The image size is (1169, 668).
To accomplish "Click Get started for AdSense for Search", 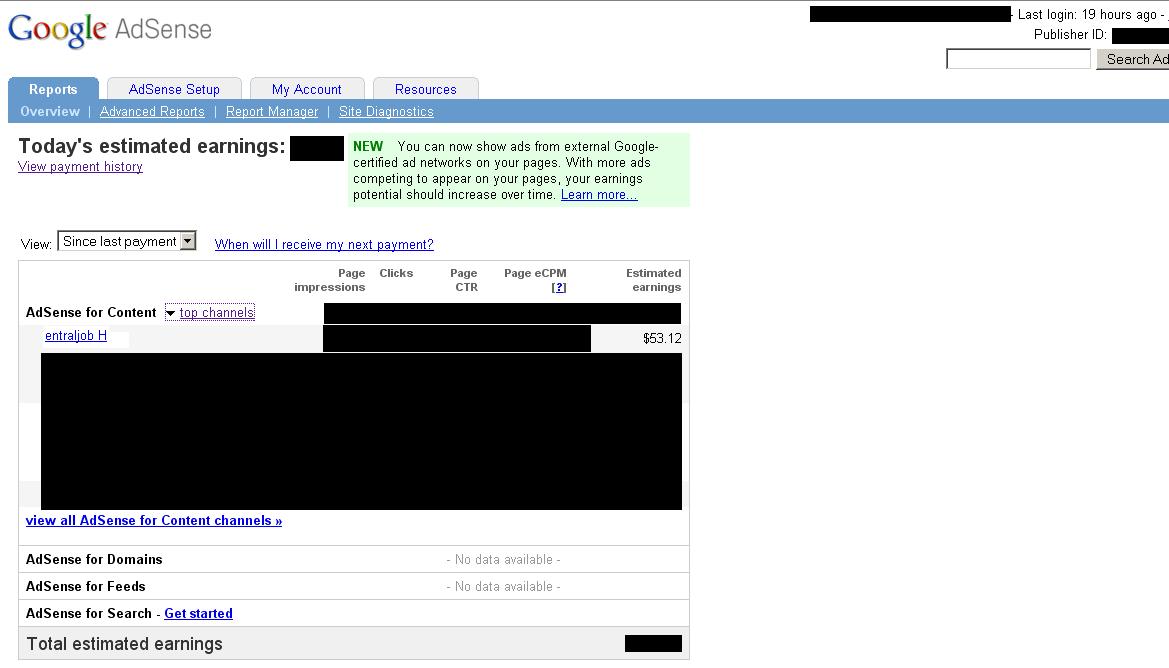I will coord(198,614).
